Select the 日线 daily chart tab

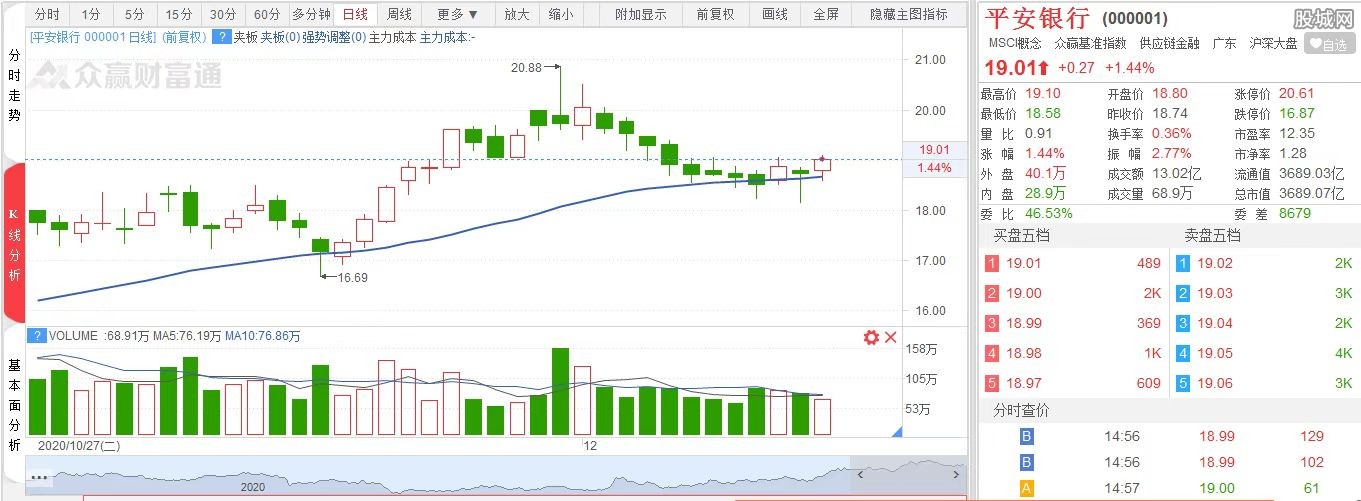355,14
